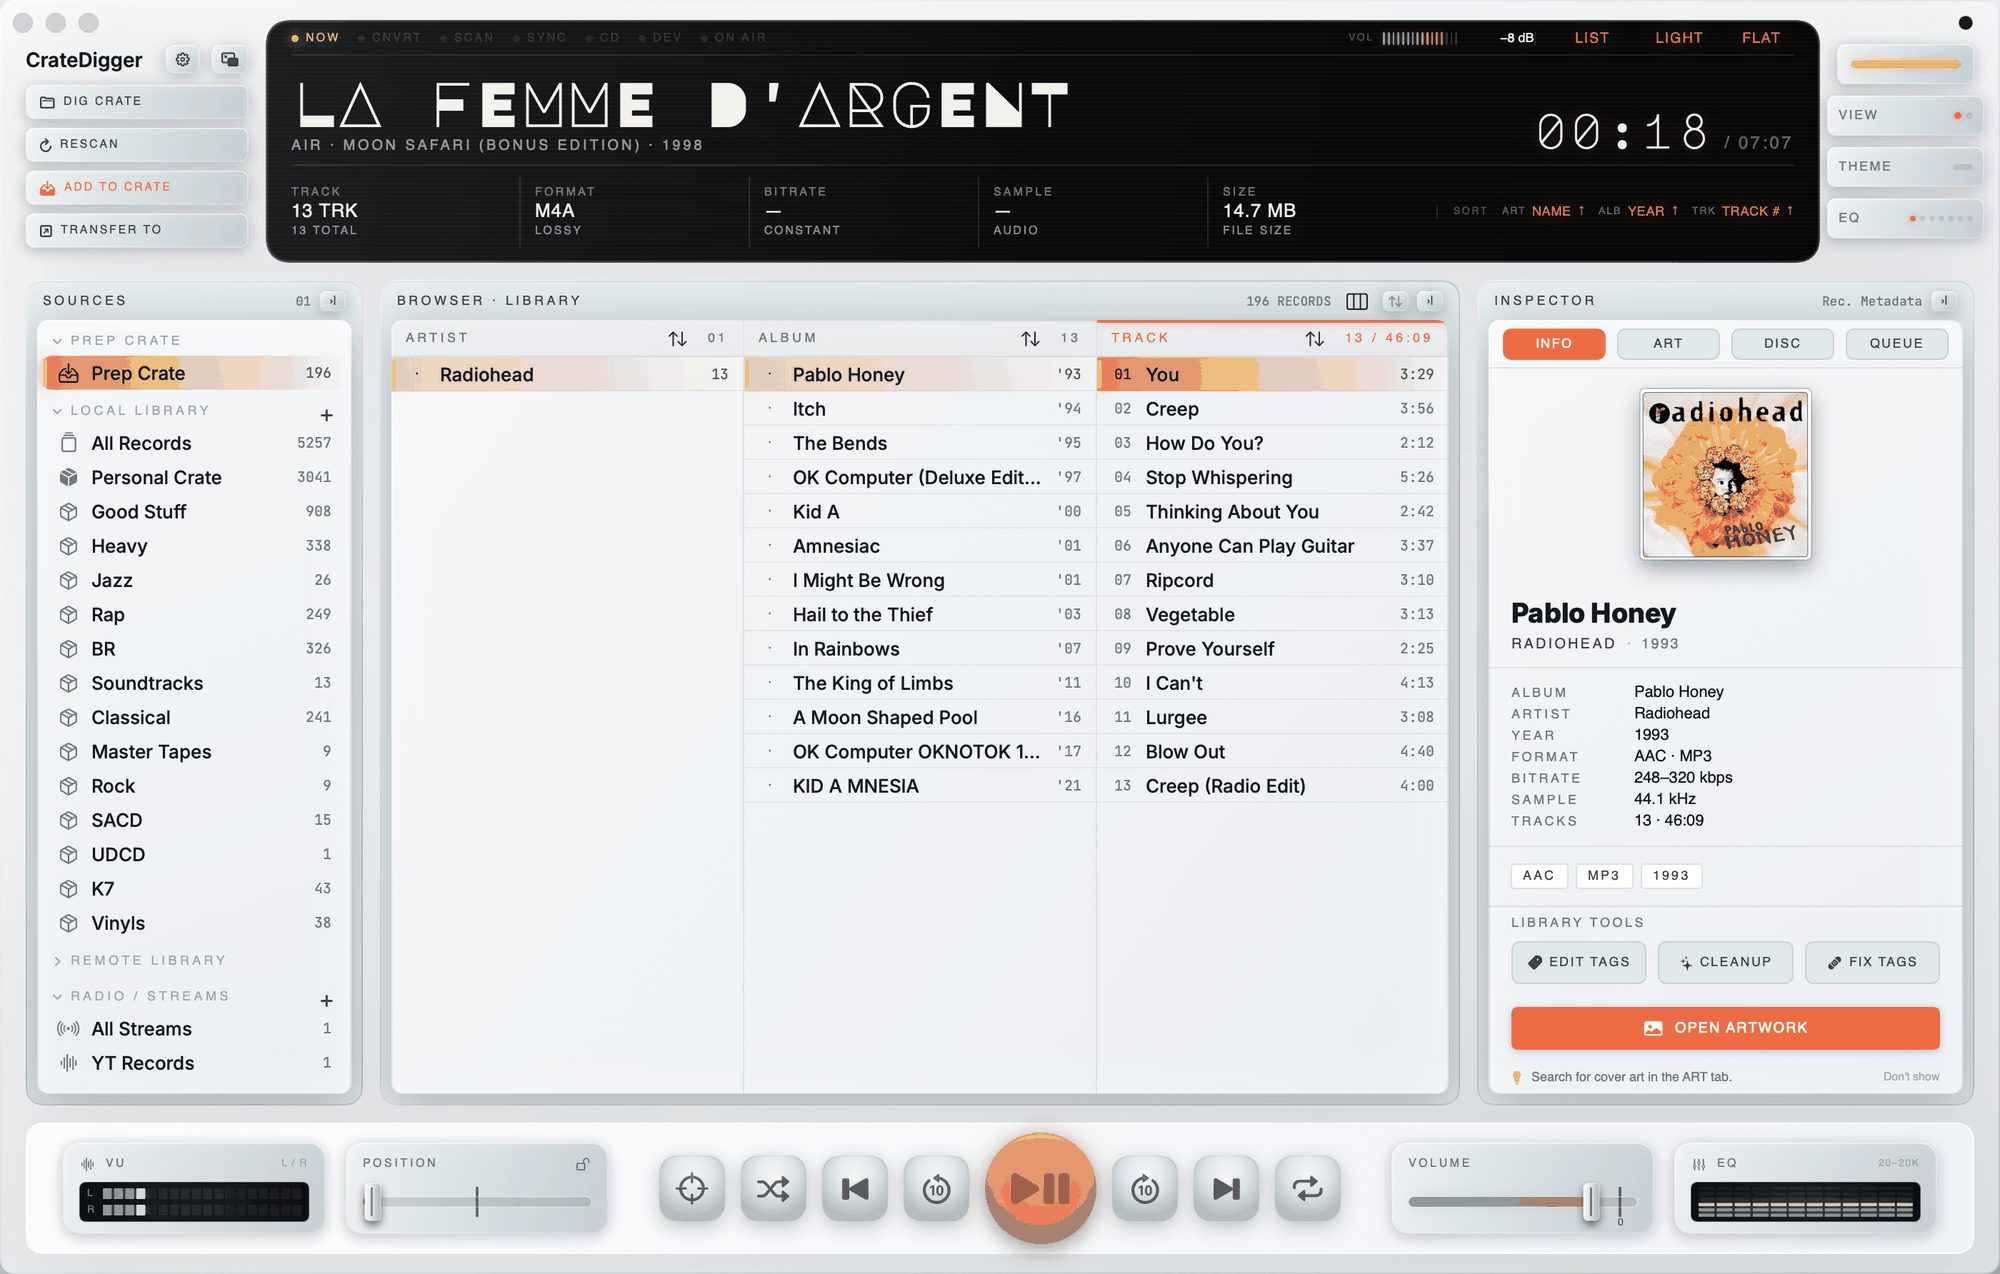Click the crosshair locate-track icon
The image size is (2000, 1274).
click(692, 1189)
